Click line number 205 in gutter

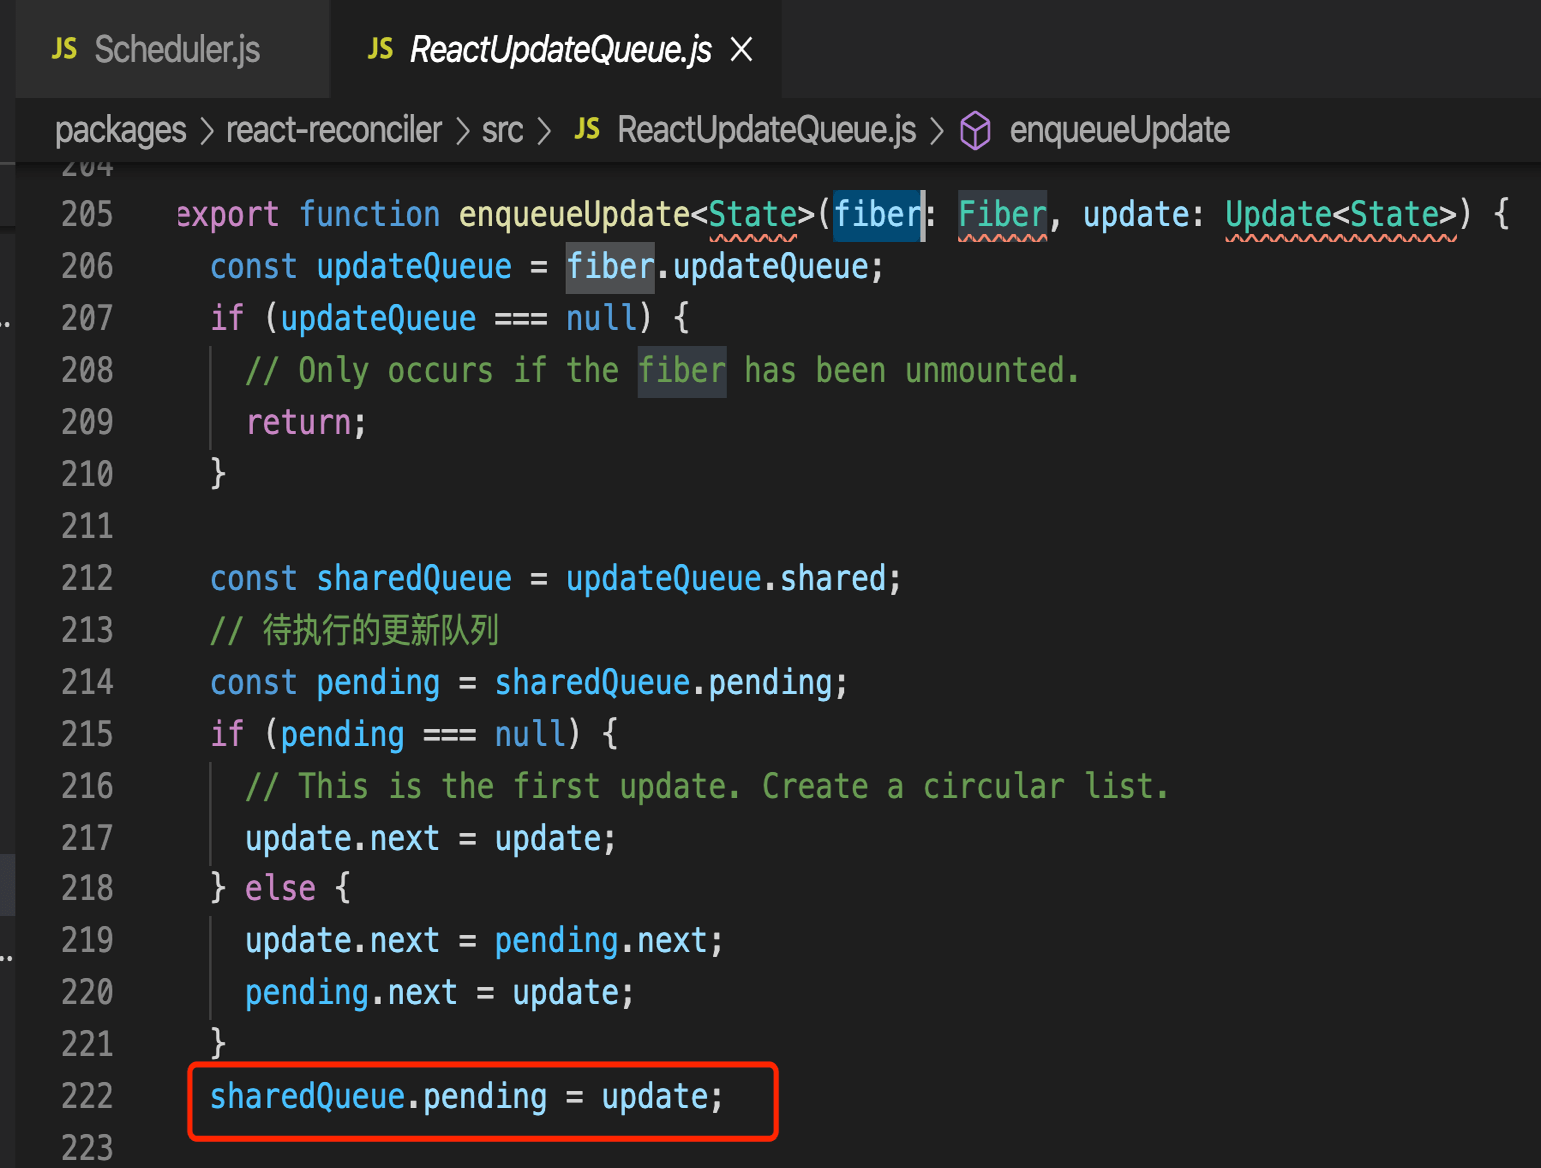click(x=87, y=214)
